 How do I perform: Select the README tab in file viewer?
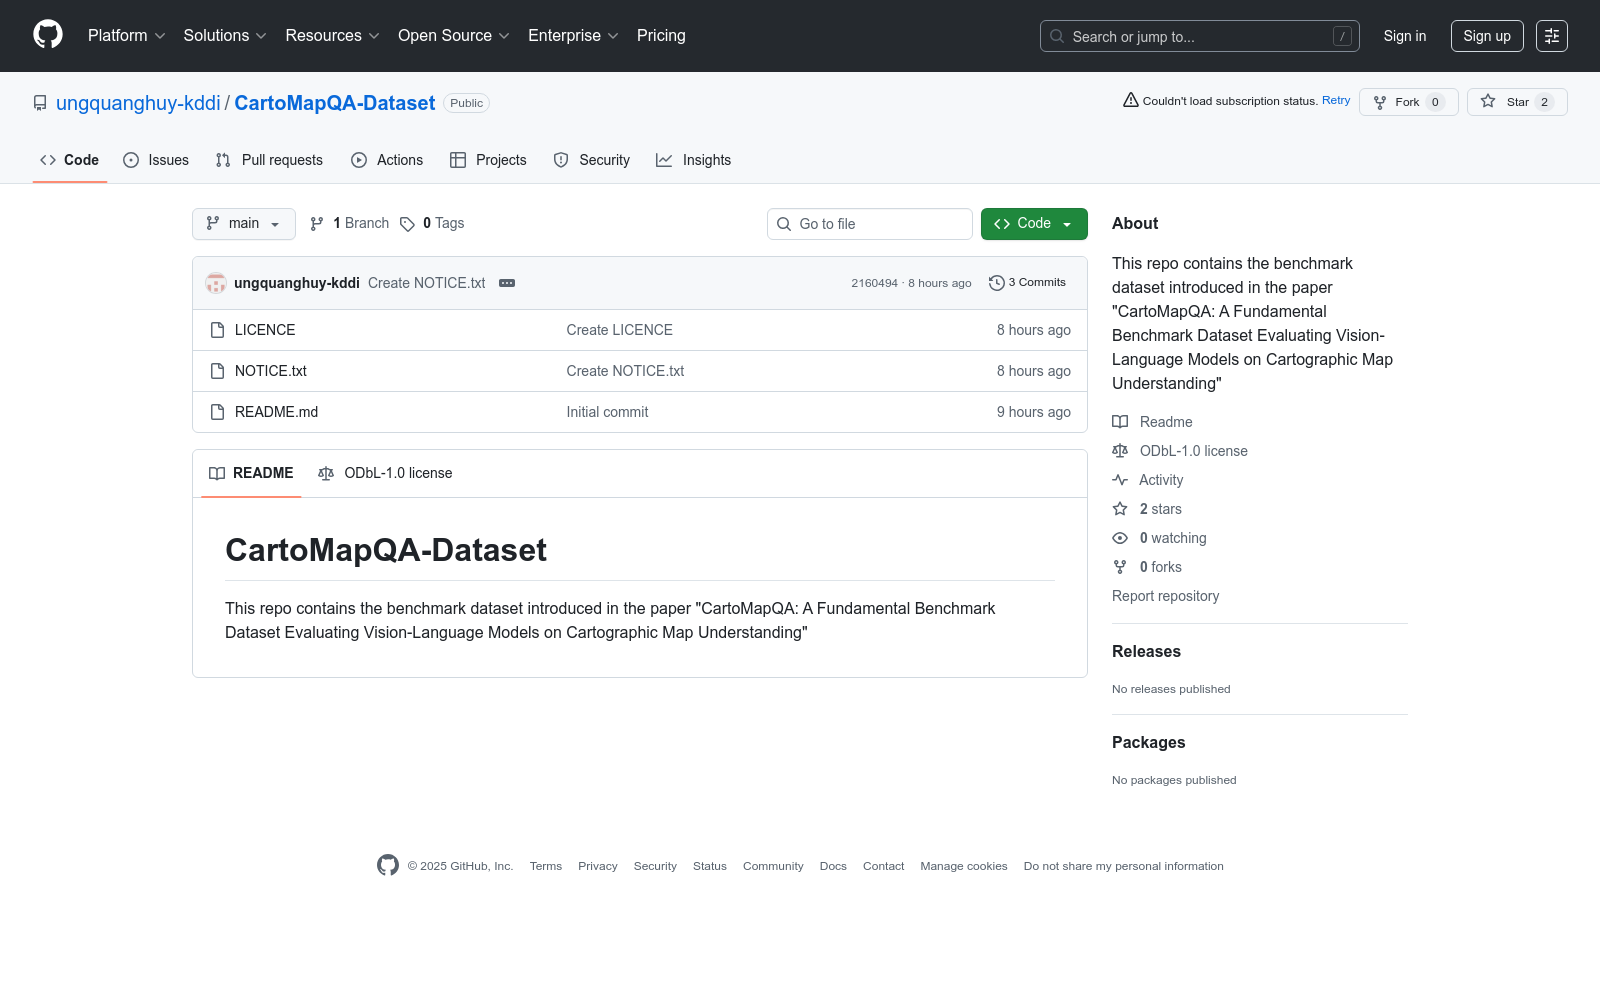(251, 473)
